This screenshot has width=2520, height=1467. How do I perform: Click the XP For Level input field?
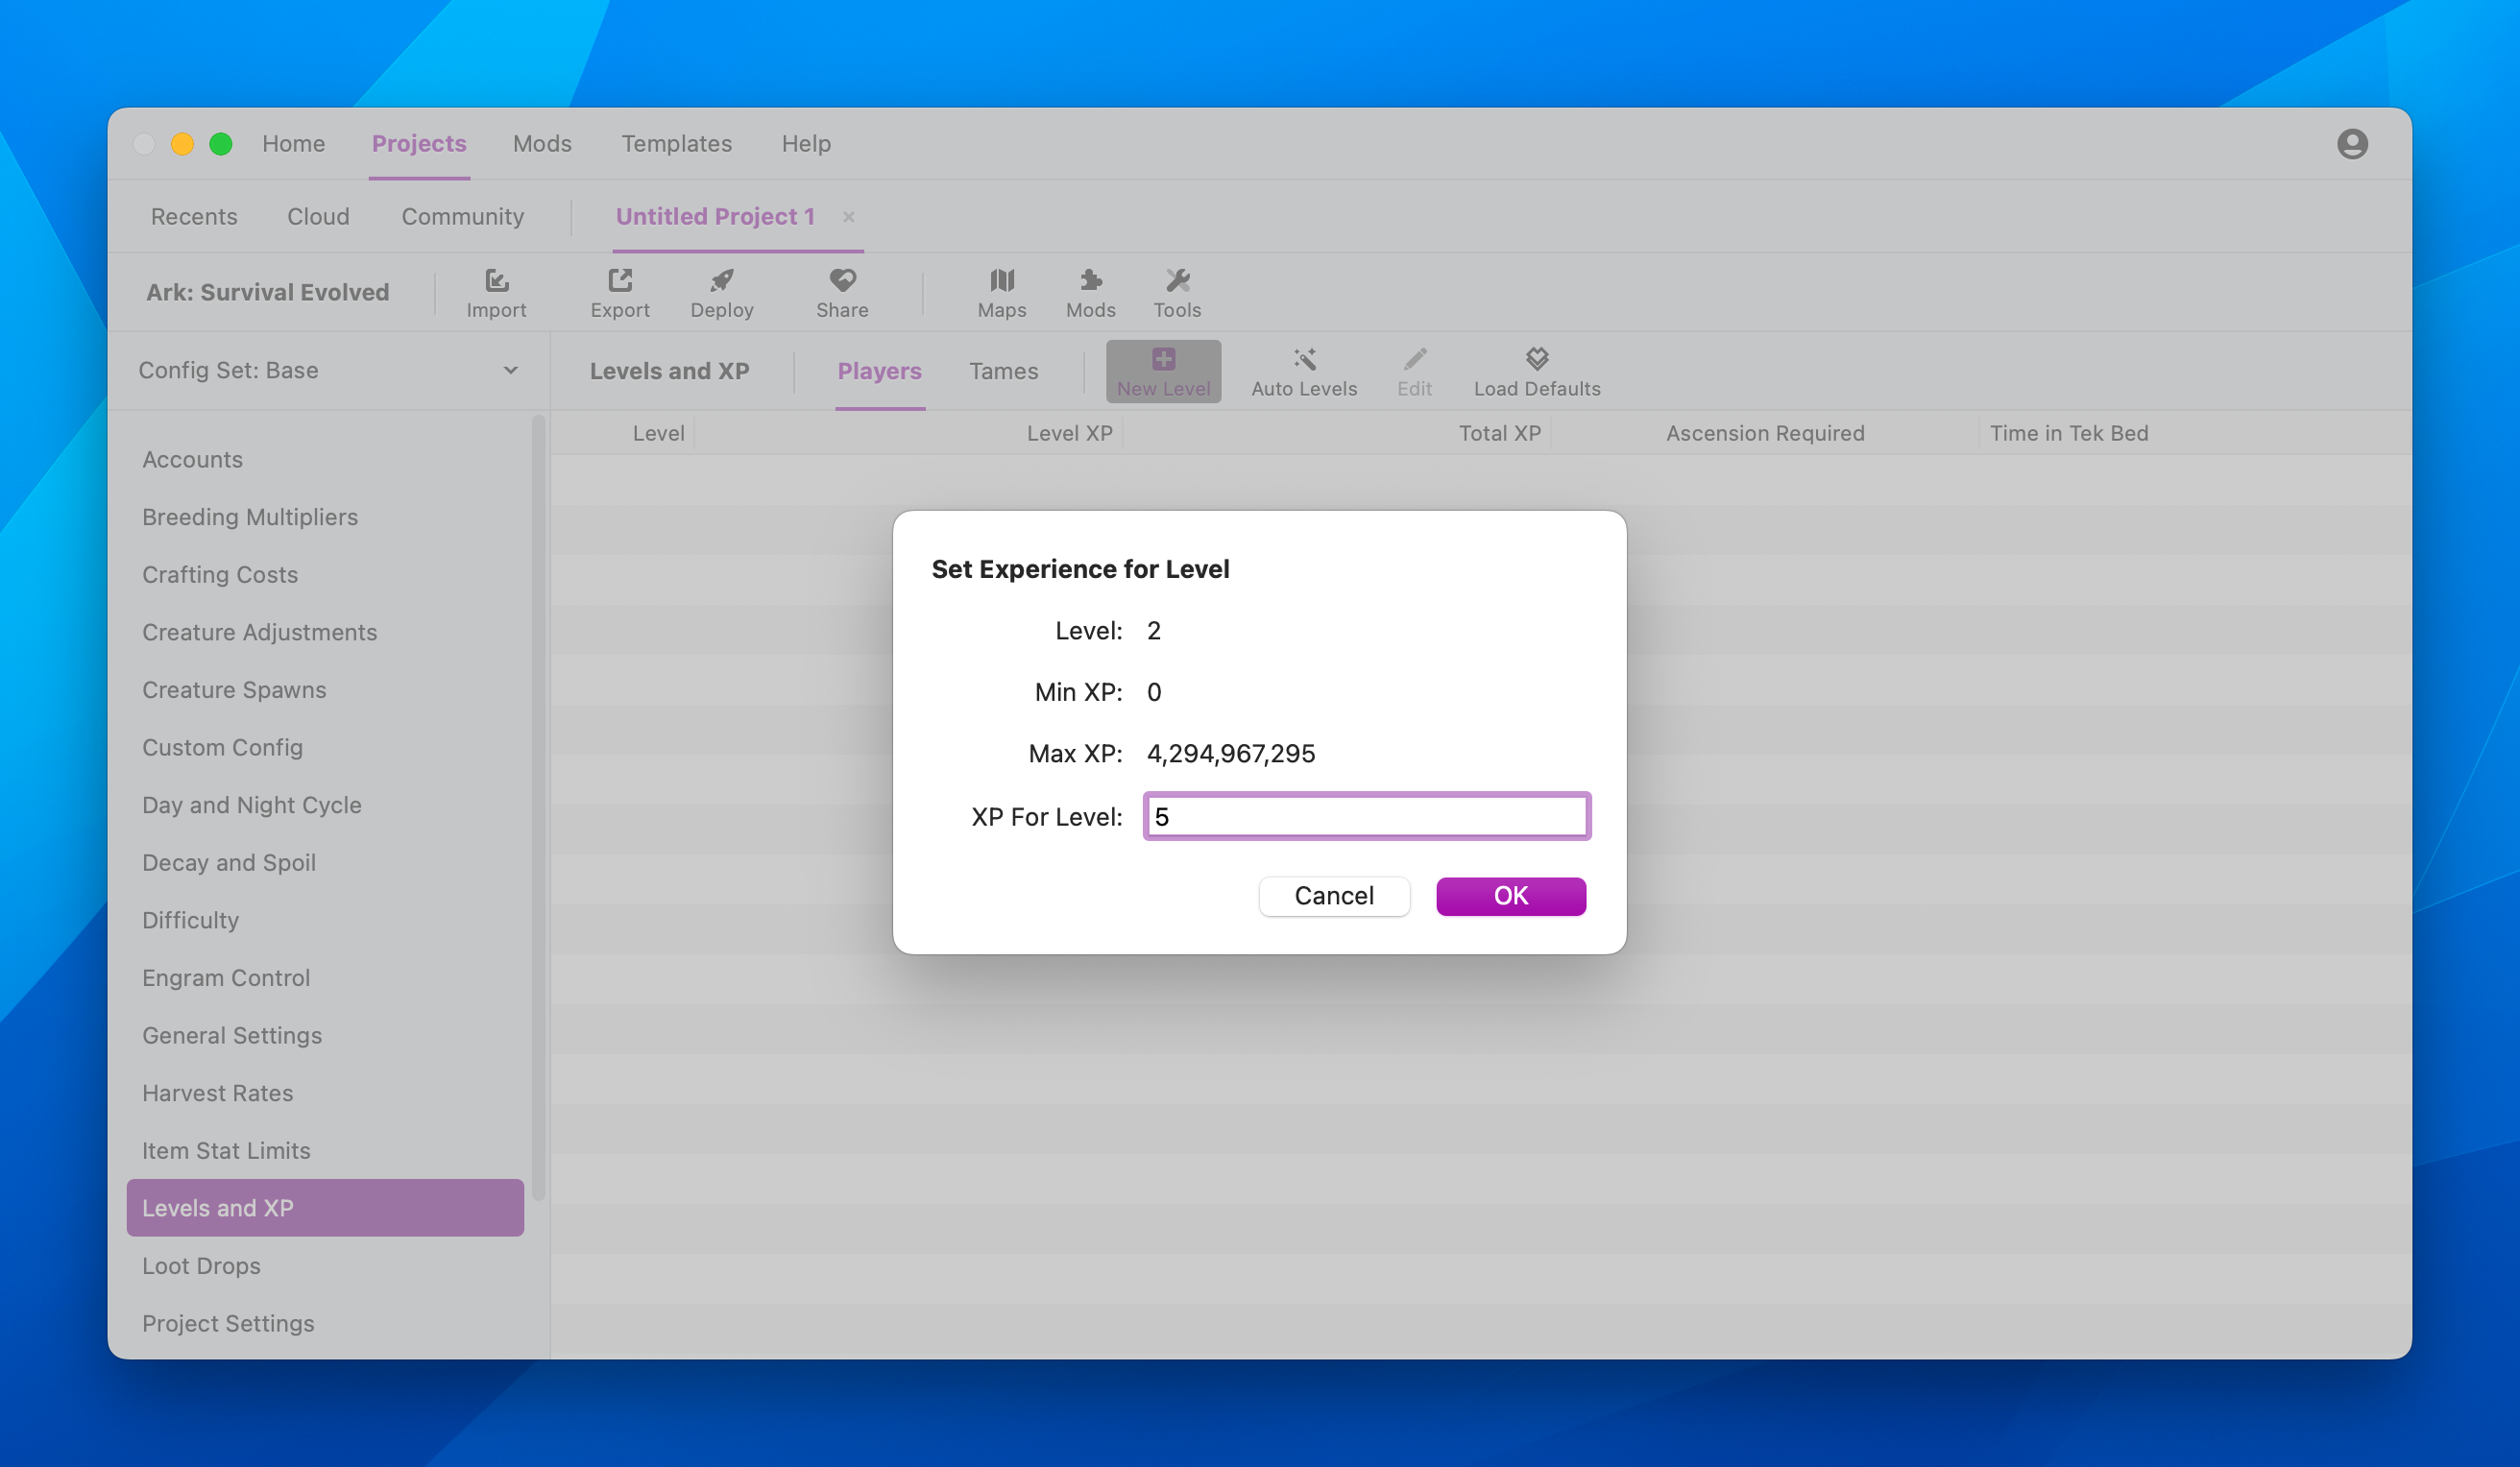1366,816
